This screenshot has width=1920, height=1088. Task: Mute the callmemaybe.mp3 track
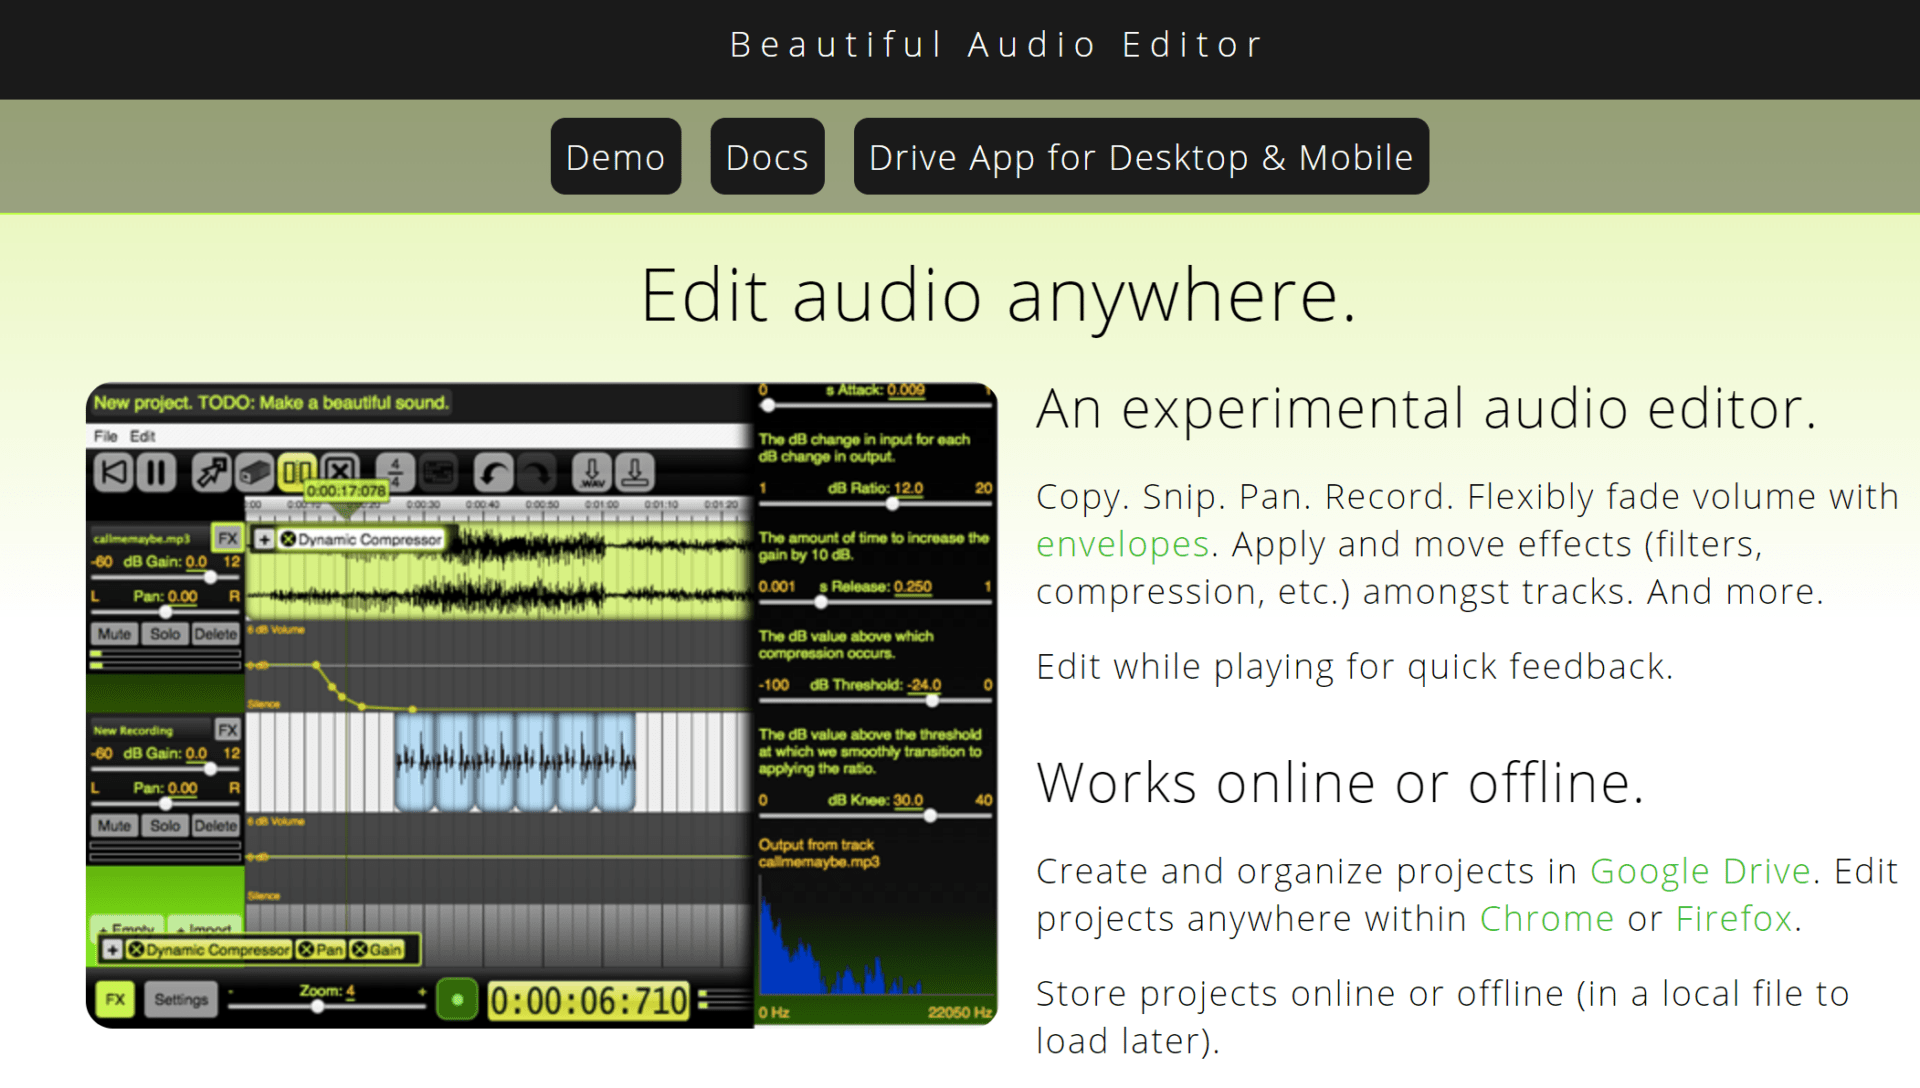coord(113,633)
